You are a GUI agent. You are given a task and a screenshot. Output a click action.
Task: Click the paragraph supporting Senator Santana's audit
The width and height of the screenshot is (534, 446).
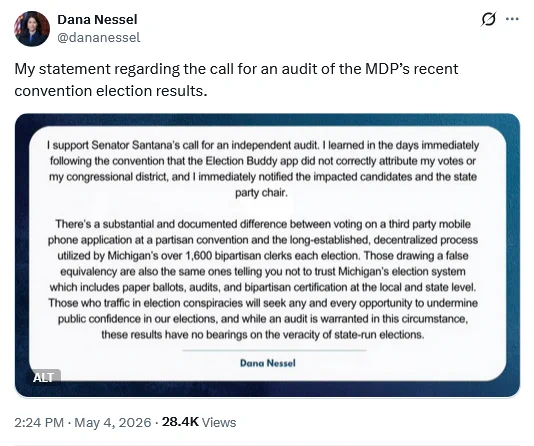pyautogui.click(x=263, y=169)
